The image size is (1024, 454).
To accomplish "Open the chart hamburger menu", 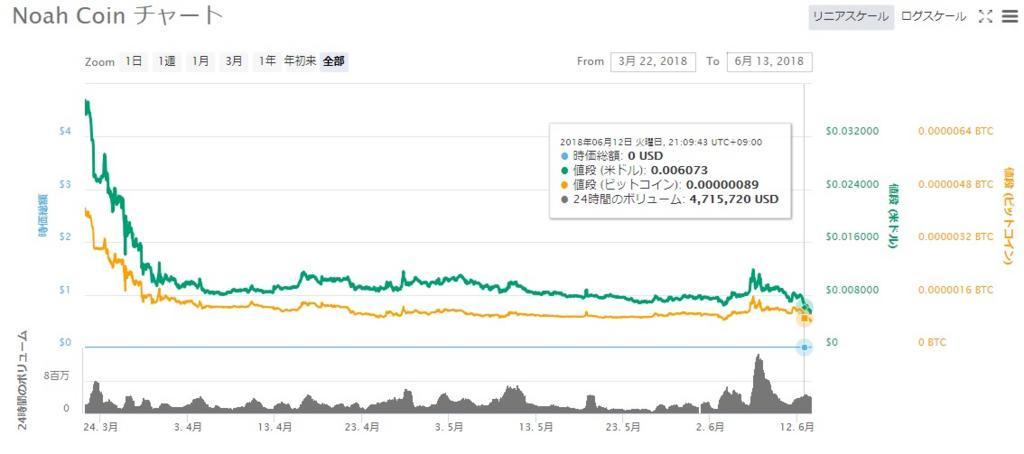I will [1008, 17].
